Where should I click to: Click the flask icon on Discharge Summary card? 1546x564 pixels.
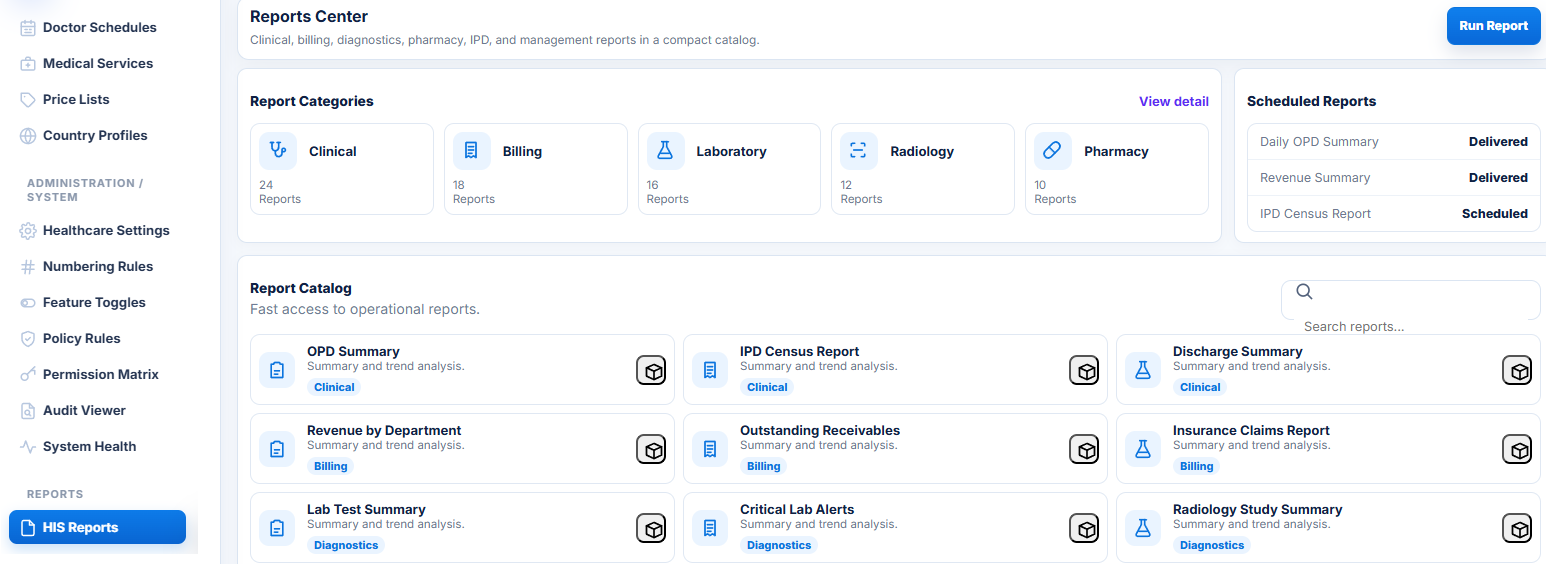pyautogui.click(x=1143, y=370)
